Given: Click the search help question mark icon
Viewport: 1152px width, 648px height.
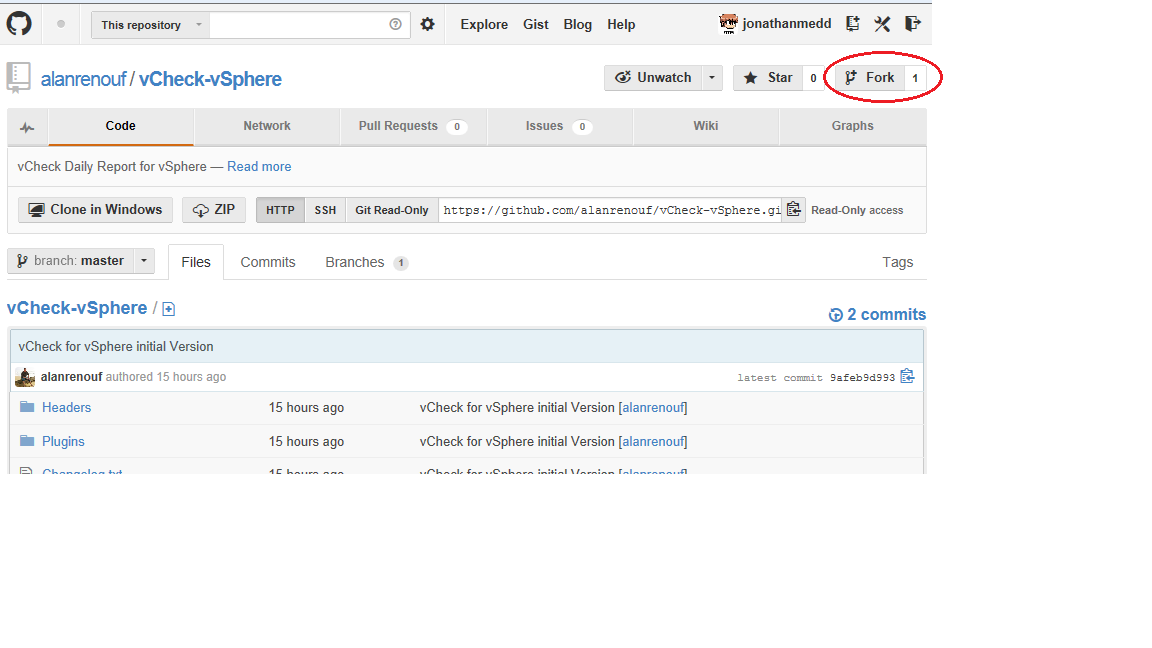Looking at the screenshot, I should point(395,24).
